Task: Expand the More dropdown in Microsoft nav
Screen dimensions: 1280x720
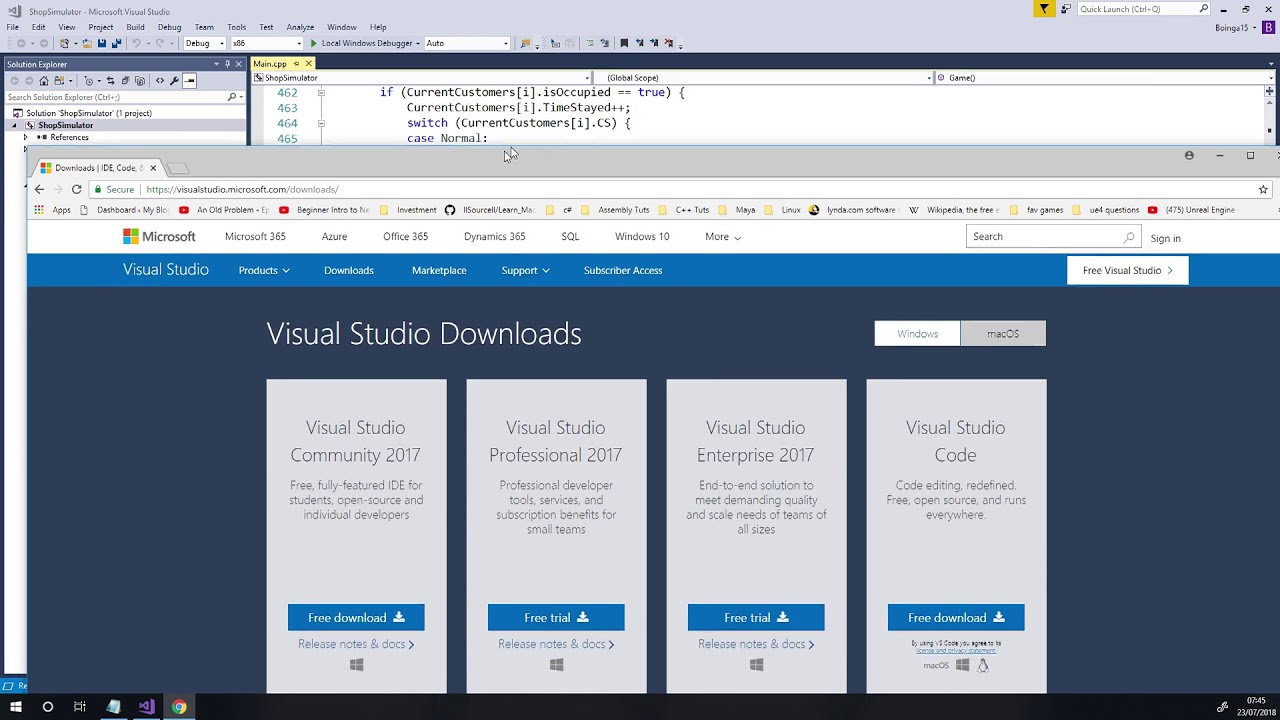Action: click(x=723, y=237)
